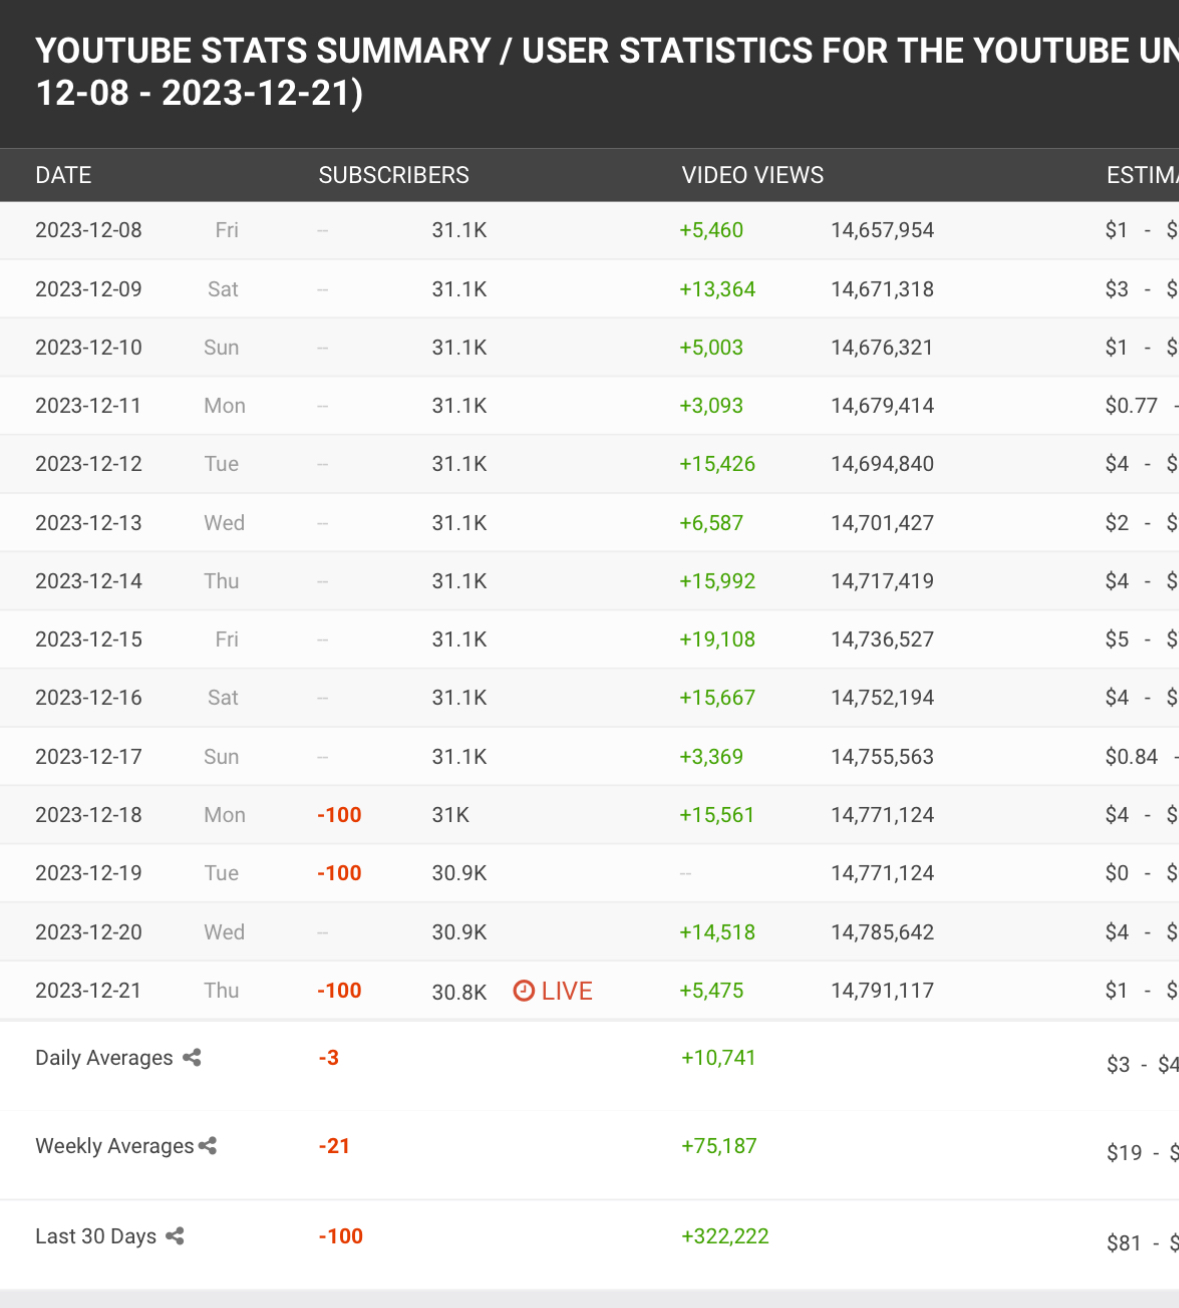Click the +15,667 views gain value
1179x1308 pixels.
(x=717, y=697)
